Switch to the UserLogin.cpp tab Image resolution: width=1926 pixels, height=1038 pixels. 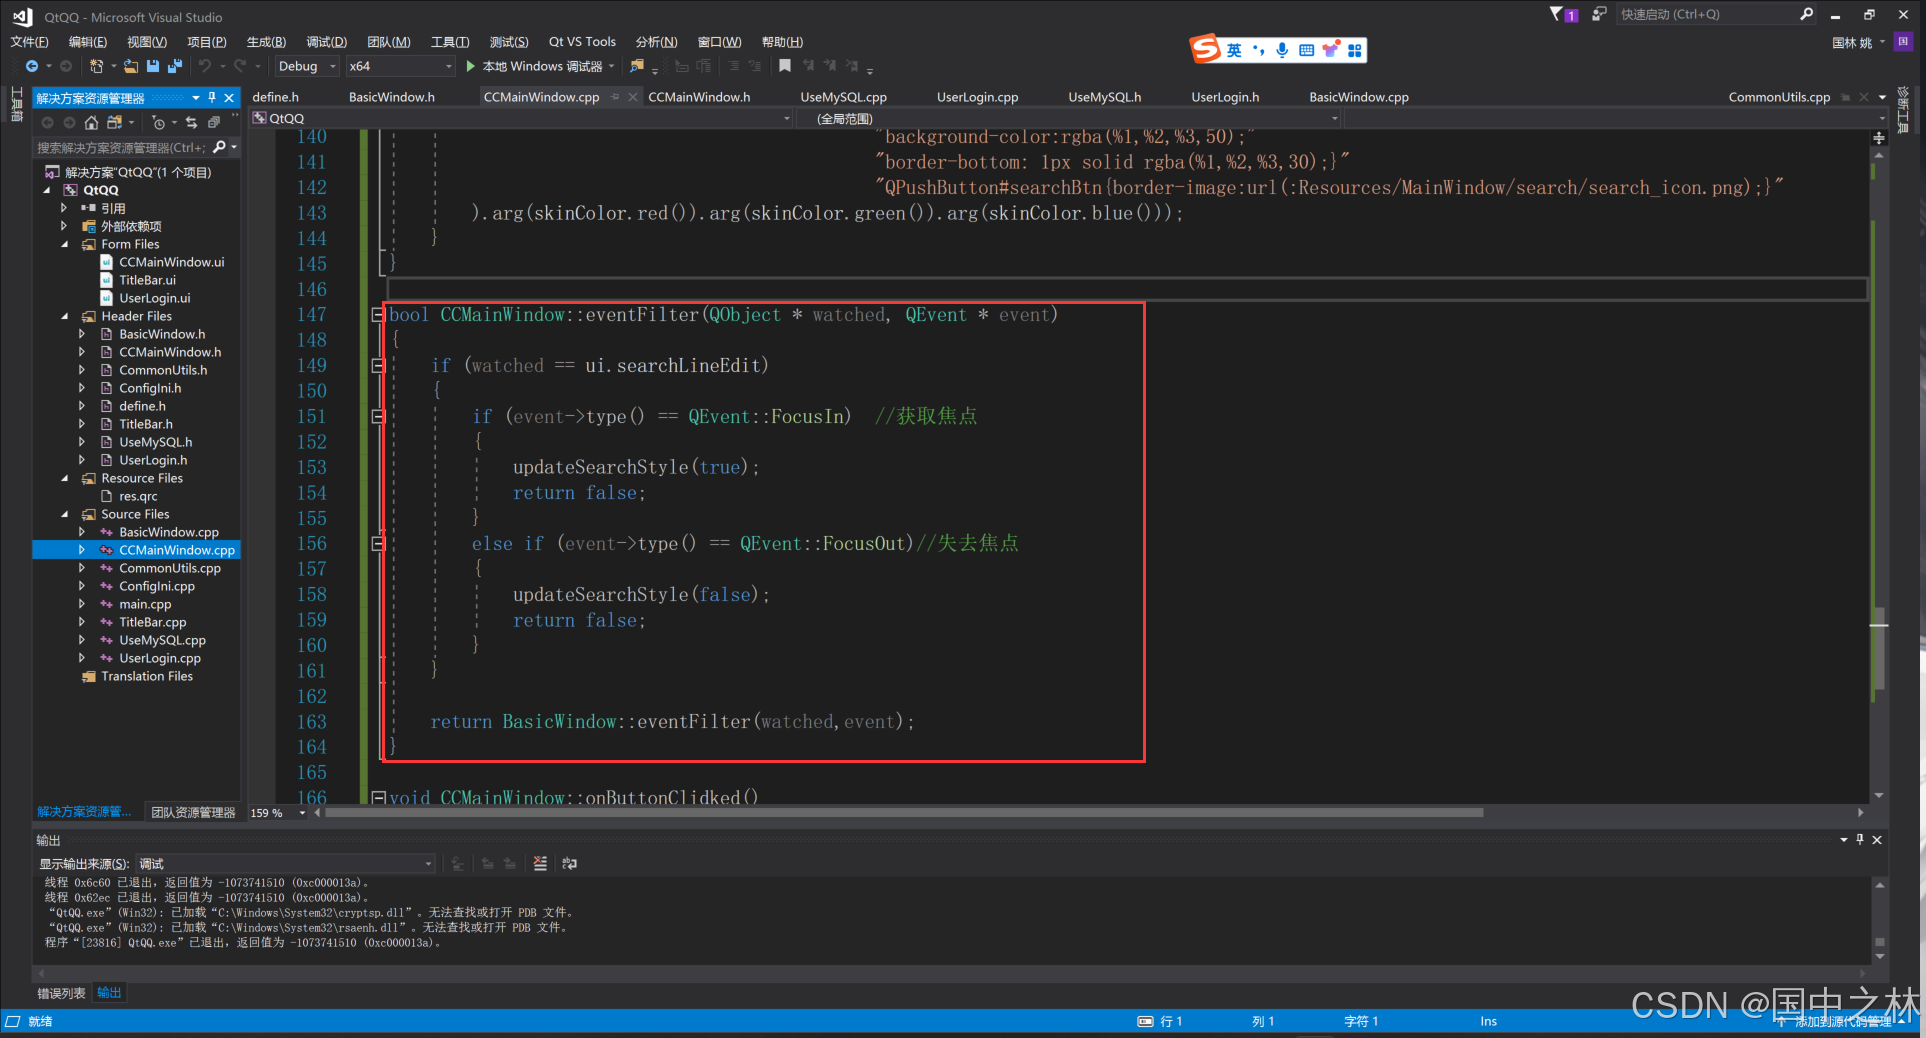click(x=977, y=97)
